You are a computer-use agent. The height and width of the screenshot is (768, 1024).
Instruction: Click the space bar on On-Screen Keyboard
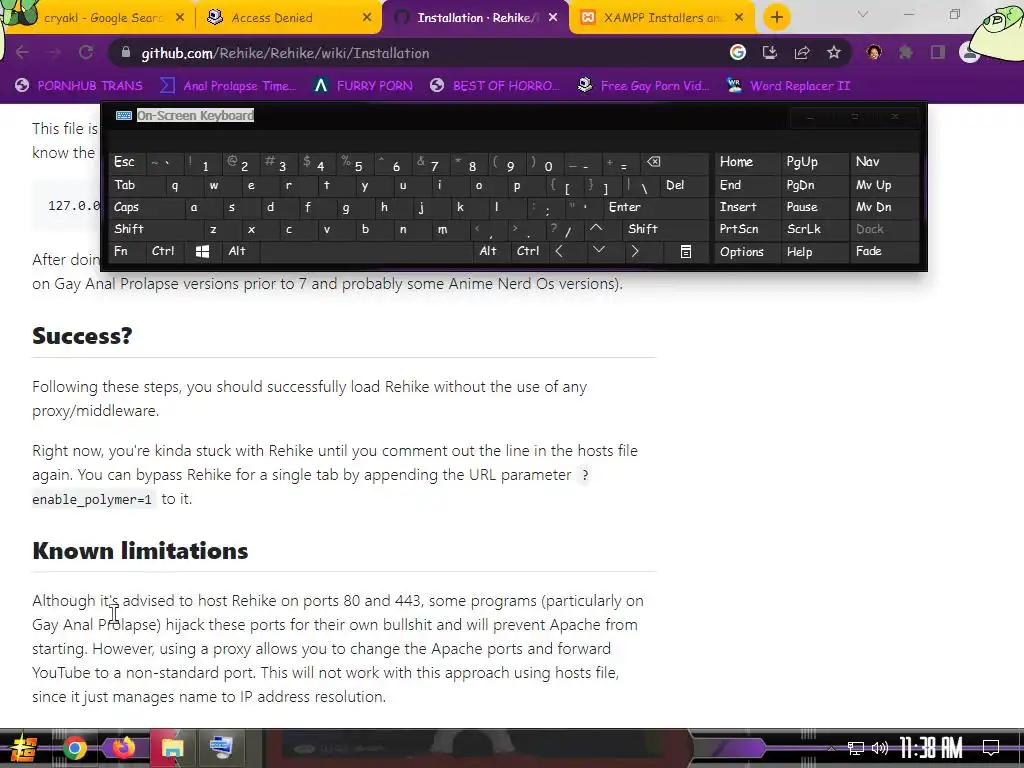[x=367, y=251]
